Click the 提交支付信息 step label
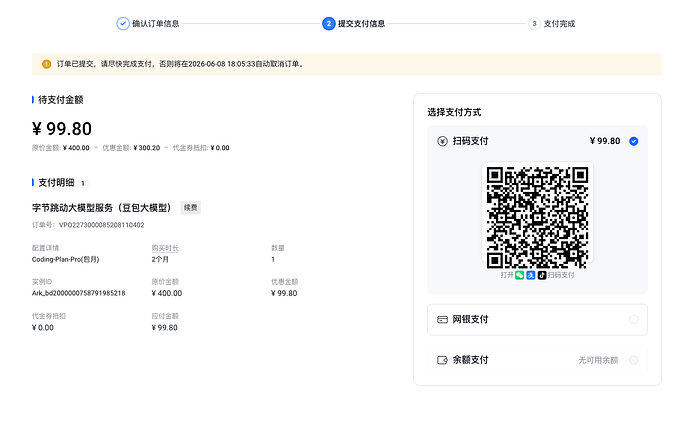This screenshot has width=690, height=421. pos(361,24)
